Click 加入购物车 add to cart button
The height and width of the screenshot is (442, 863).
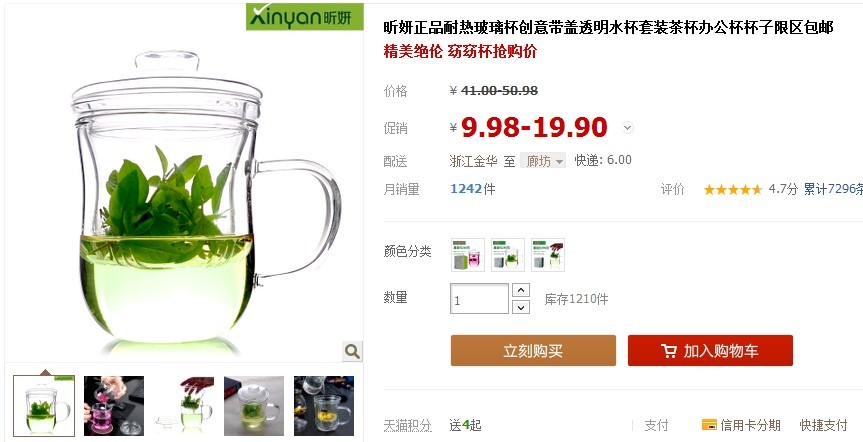click(x=710, y=351)
